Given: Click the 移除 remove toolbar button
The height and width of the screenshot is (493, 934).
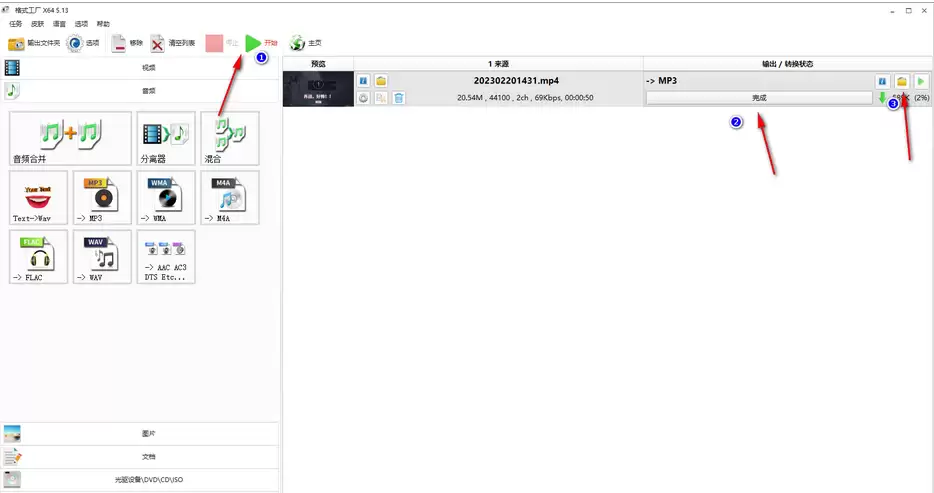Looking at the screenshot, I should click(x=127, y=43).
